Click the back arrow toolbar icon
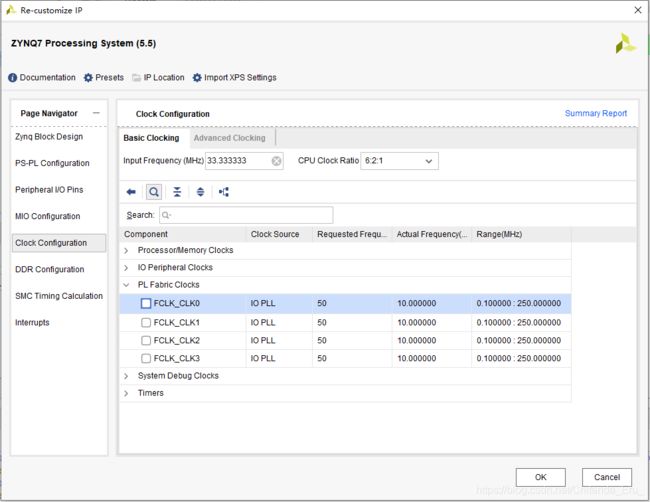 [x=131, y=192]
